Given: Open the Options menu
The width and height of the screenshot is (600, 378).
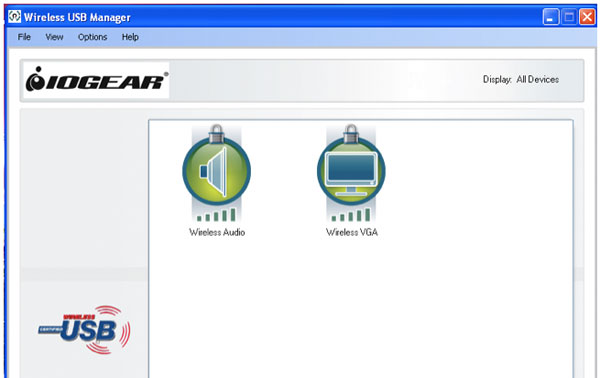Looking at the screenshot, I should tap(93, 37).
